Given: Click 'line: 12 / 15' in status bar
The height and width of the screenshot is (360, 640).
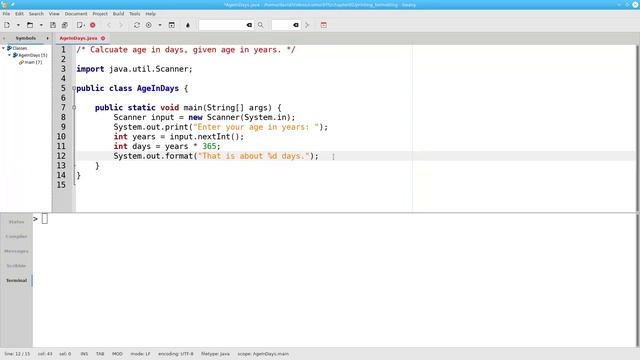Looking at the screenshot, I should point(17,354).
